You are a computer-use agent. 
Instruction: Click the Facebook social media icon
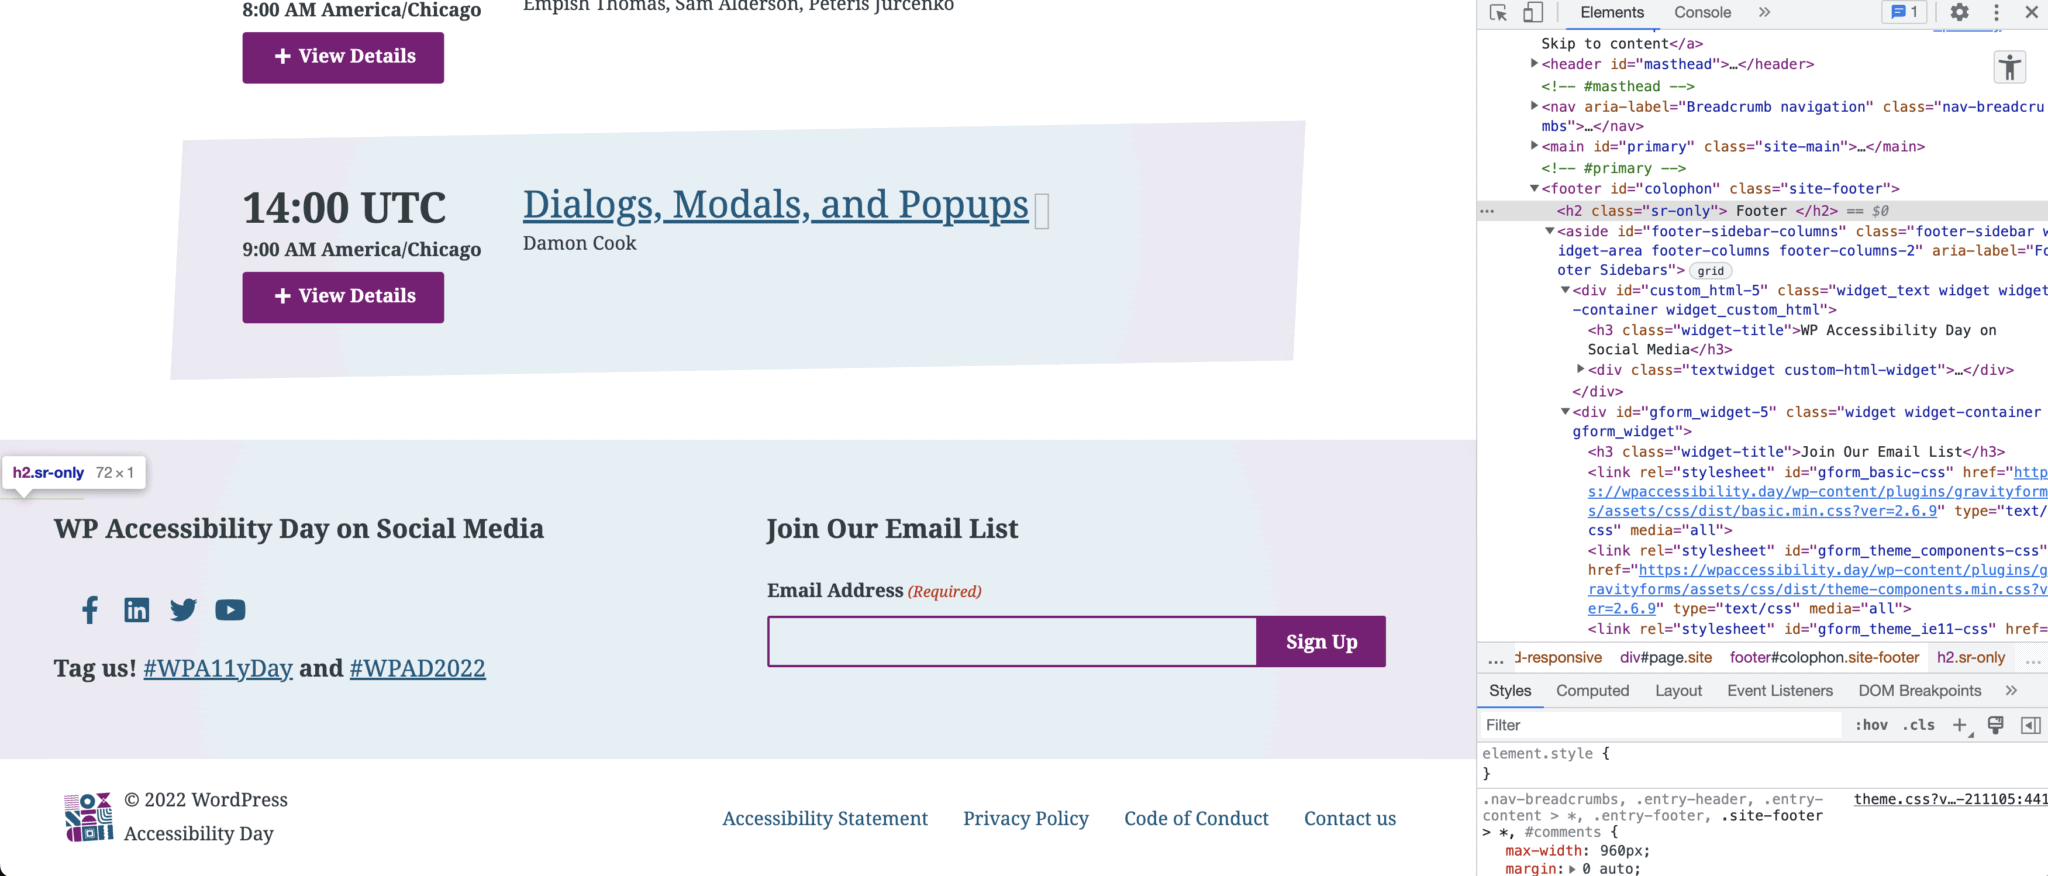coord(89,609)
